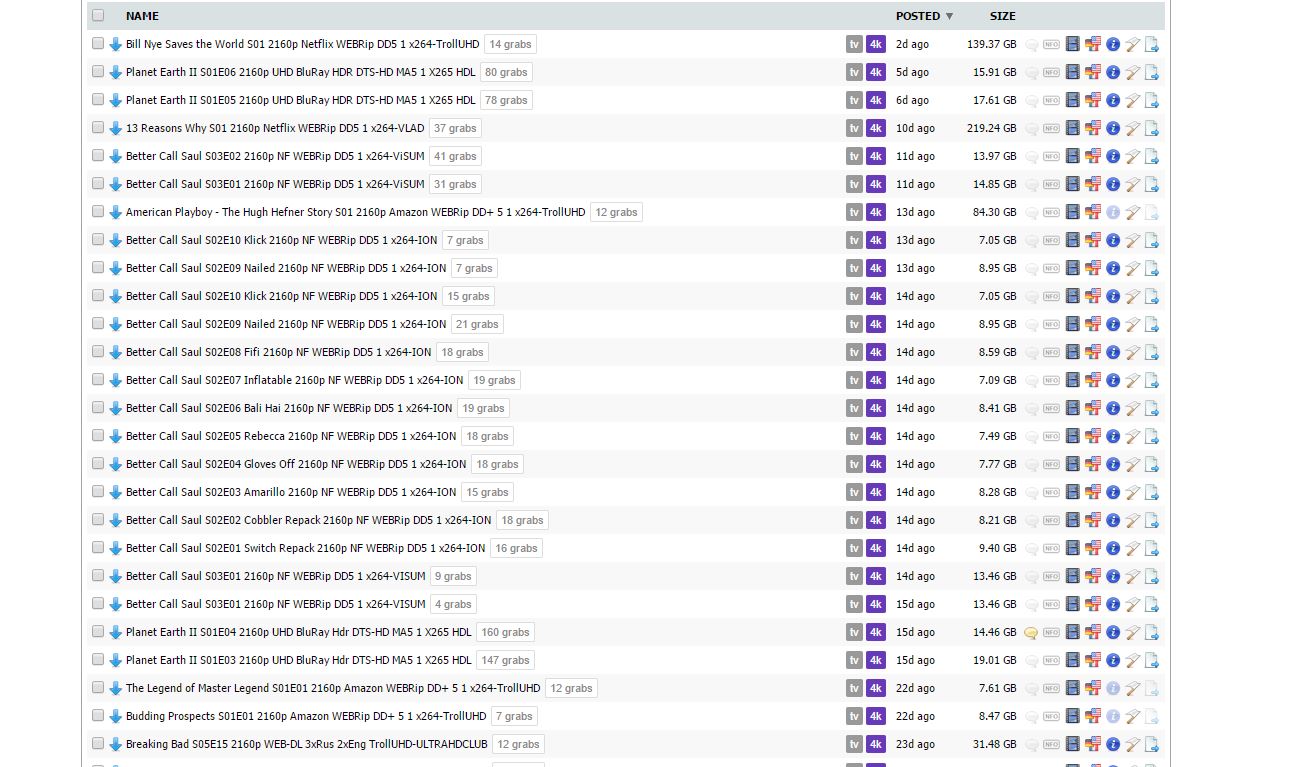The image size is (1313, 767).
Task: Click page-arrow icon for Better Call Saul Amarillo
Action: click(x=1152, y=492)
